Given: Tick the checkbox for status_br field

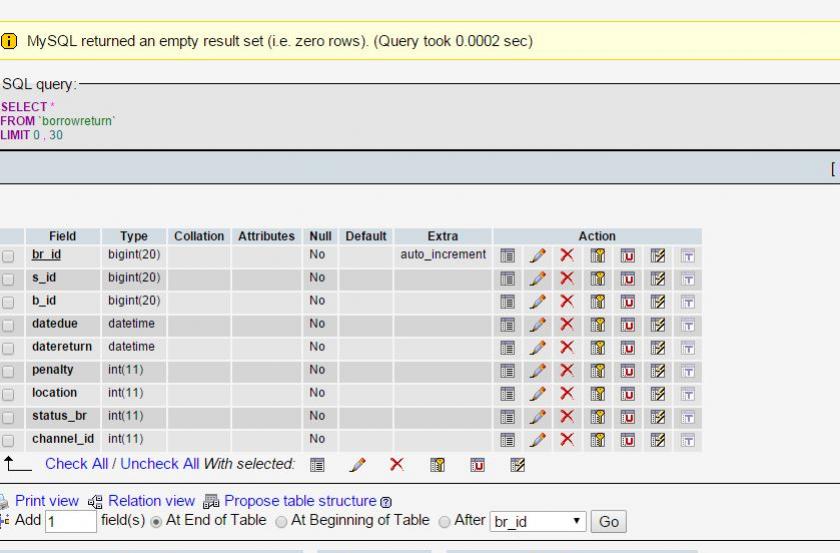Looking at the screenshot, I should pos(8,417).
